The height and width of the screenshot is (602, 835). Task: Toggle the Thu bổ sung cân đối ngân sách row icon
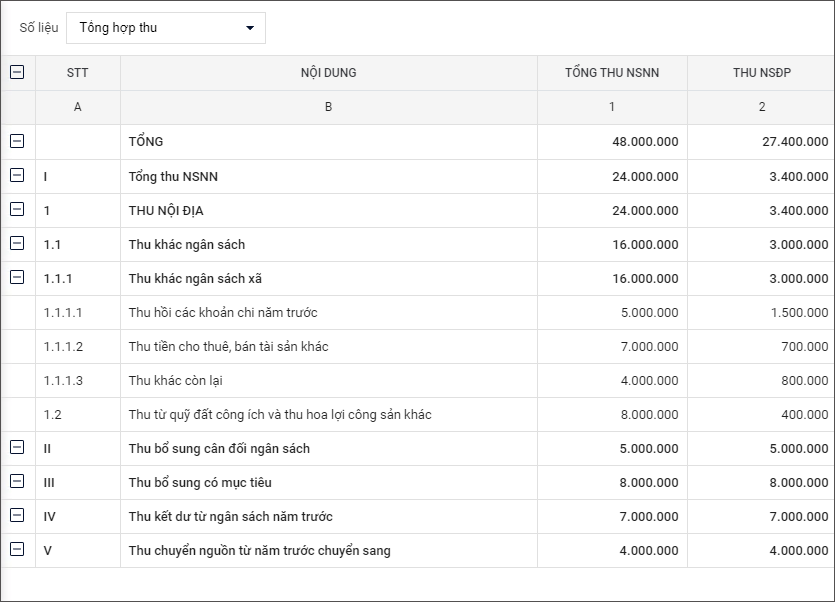(17, 448)
